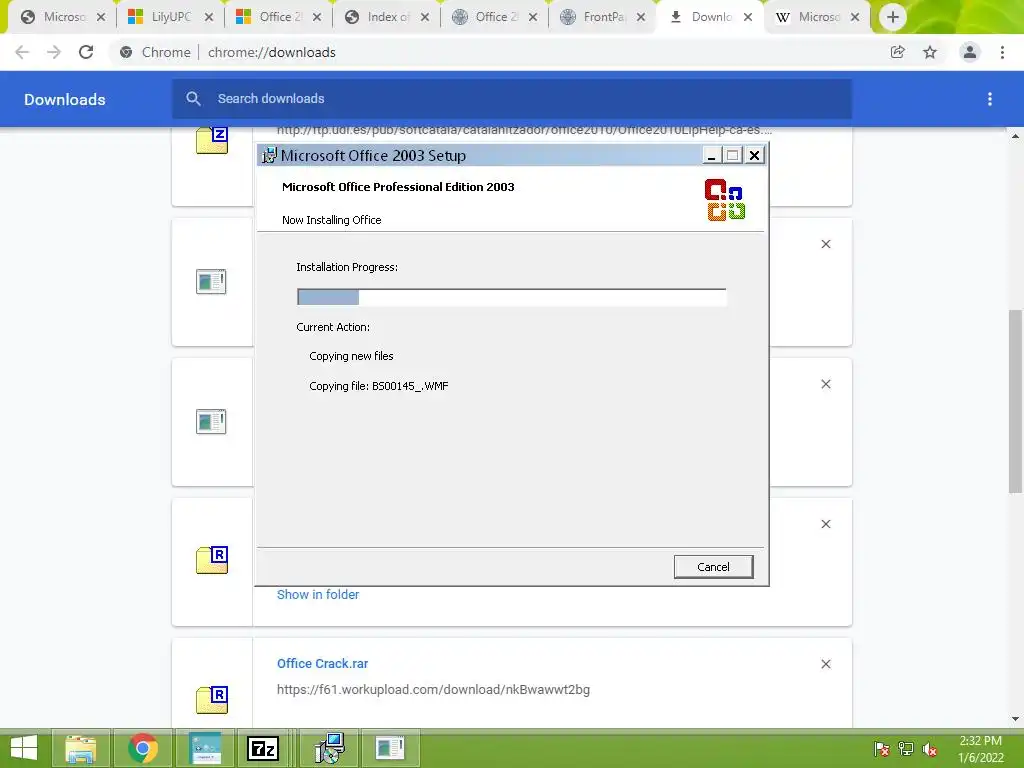The width and height of the screenshot is (1024, 768).
Task: Minimize the Office 2003 Setup window
Action: click(711, 155)
